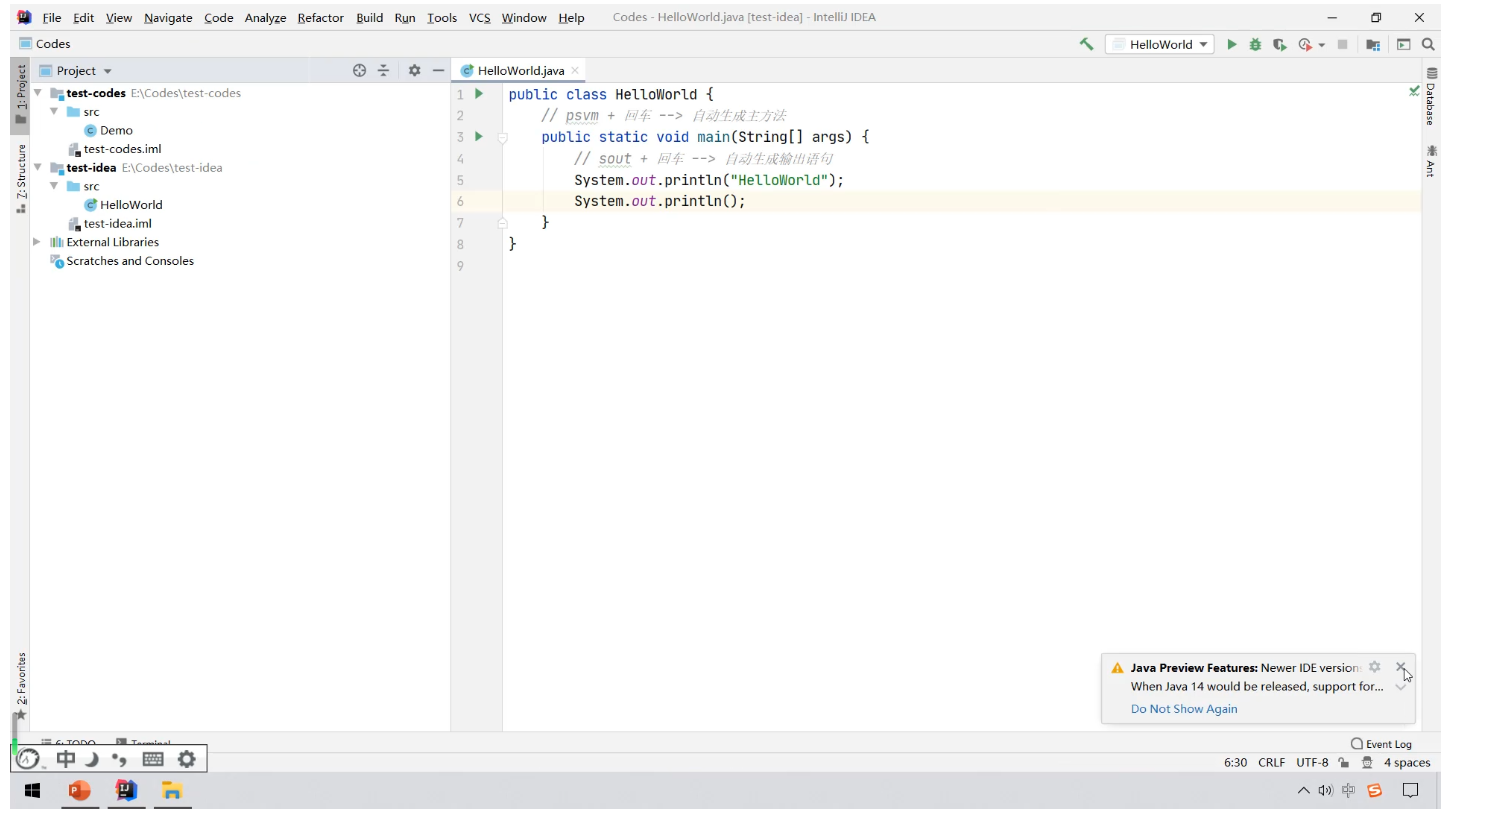Open the Navigate menu
Image resolution: width=1502 pixels, height=824 pixels.
coord(168,18)
